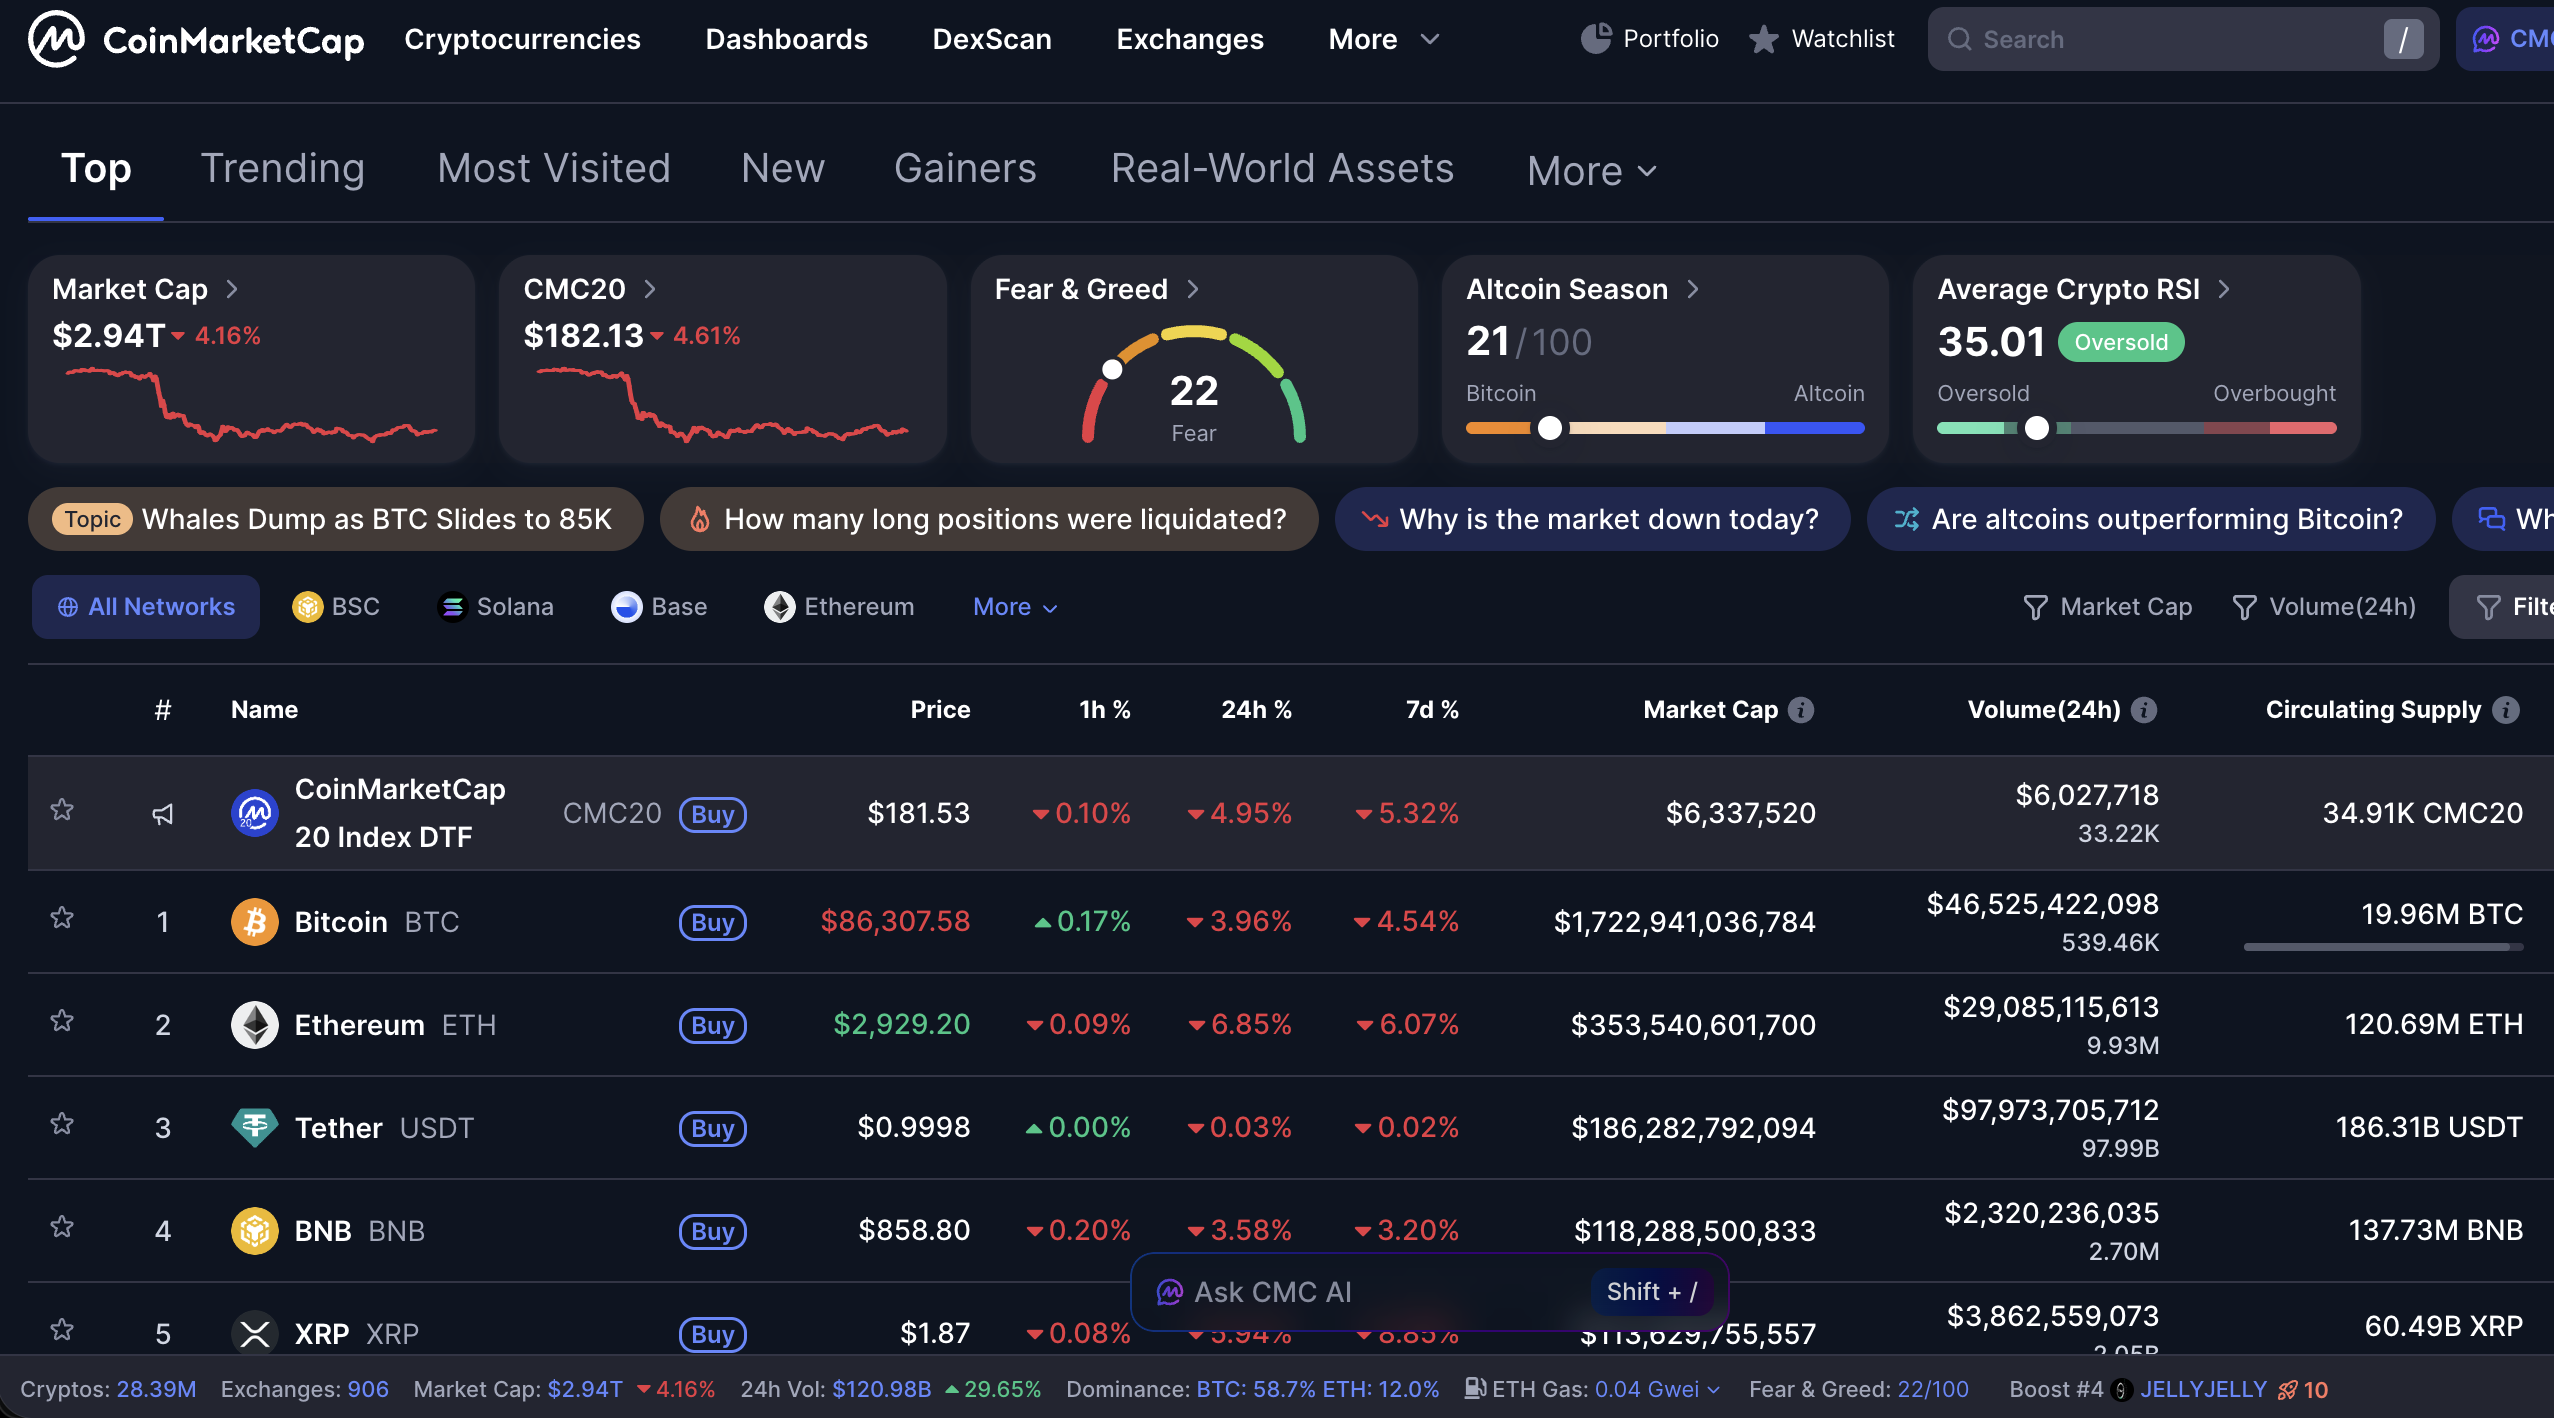Open 'Why is the market down today?' prompt
The width and height of the screenshot is (2554, 1418).
click(x=1591, y=519)
